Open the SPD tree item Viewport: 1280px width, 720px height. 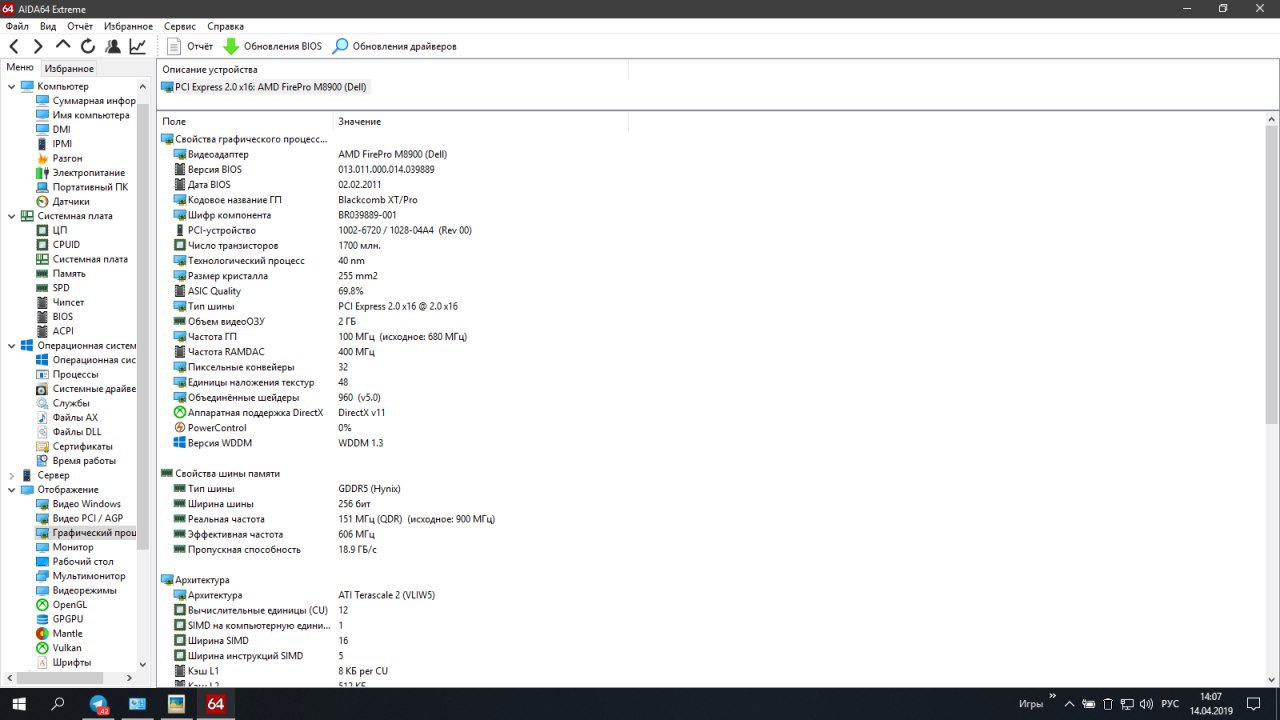53,288
